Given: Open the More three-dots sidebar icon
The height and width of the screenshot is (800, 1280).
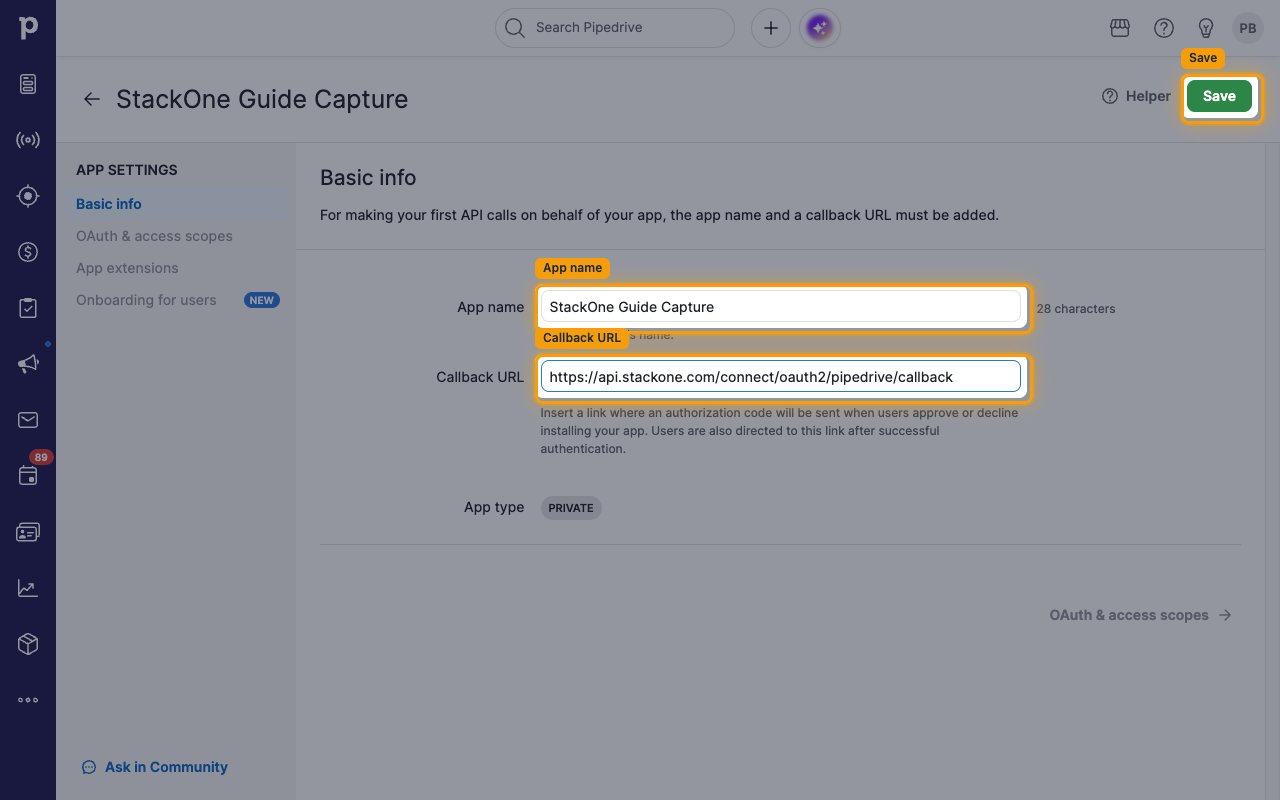Looking at the screenshot, I should tap(28, 700).
